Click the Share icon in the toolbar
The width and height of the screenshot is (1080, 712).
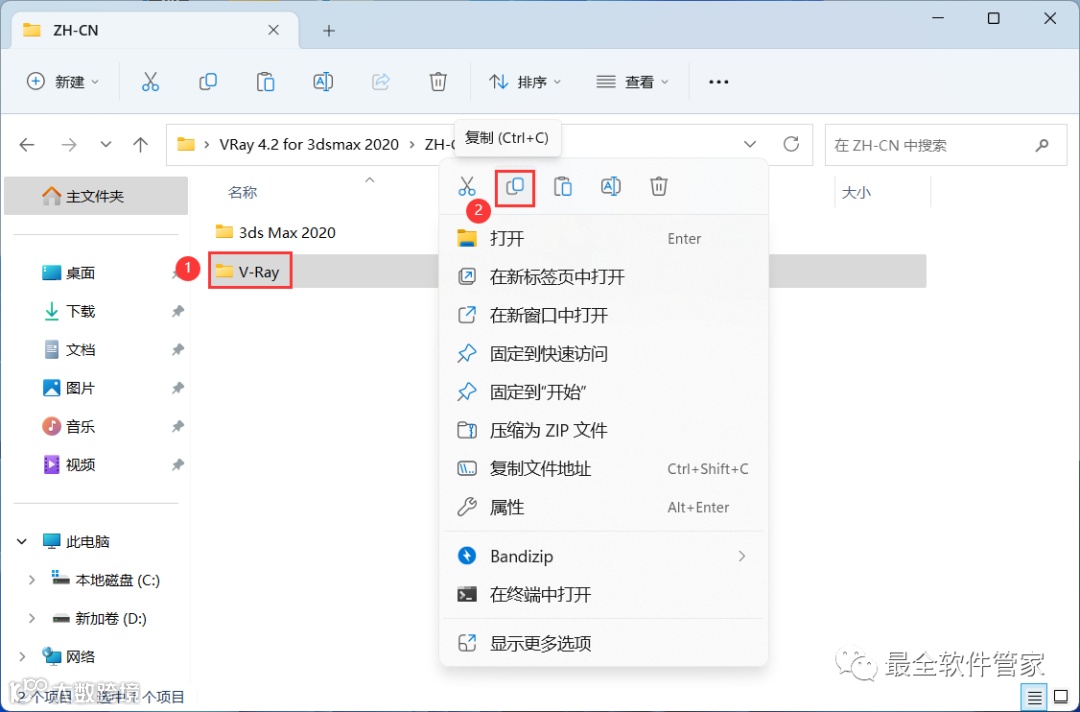click(x=381, y=82)
